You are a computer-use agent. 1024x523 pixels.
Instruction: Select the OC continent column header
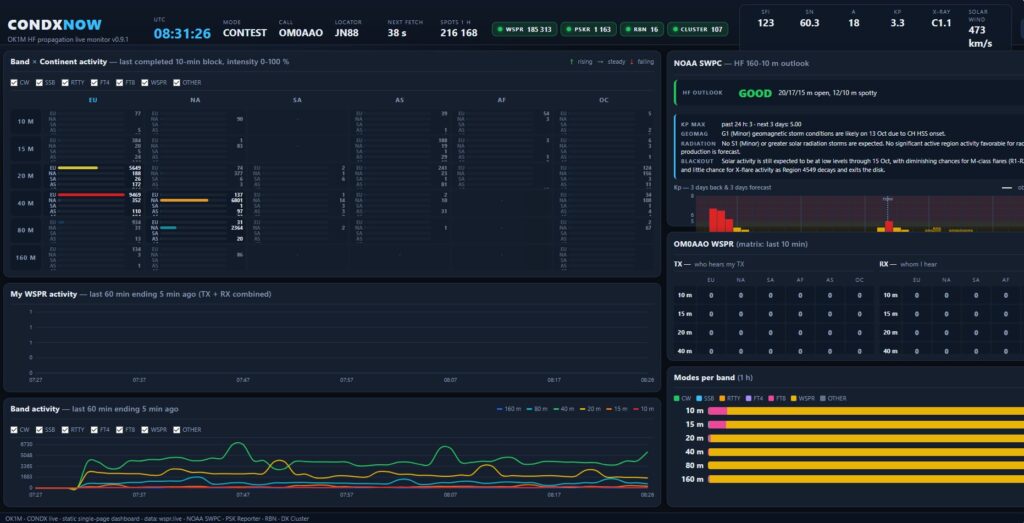click(603, 100)
